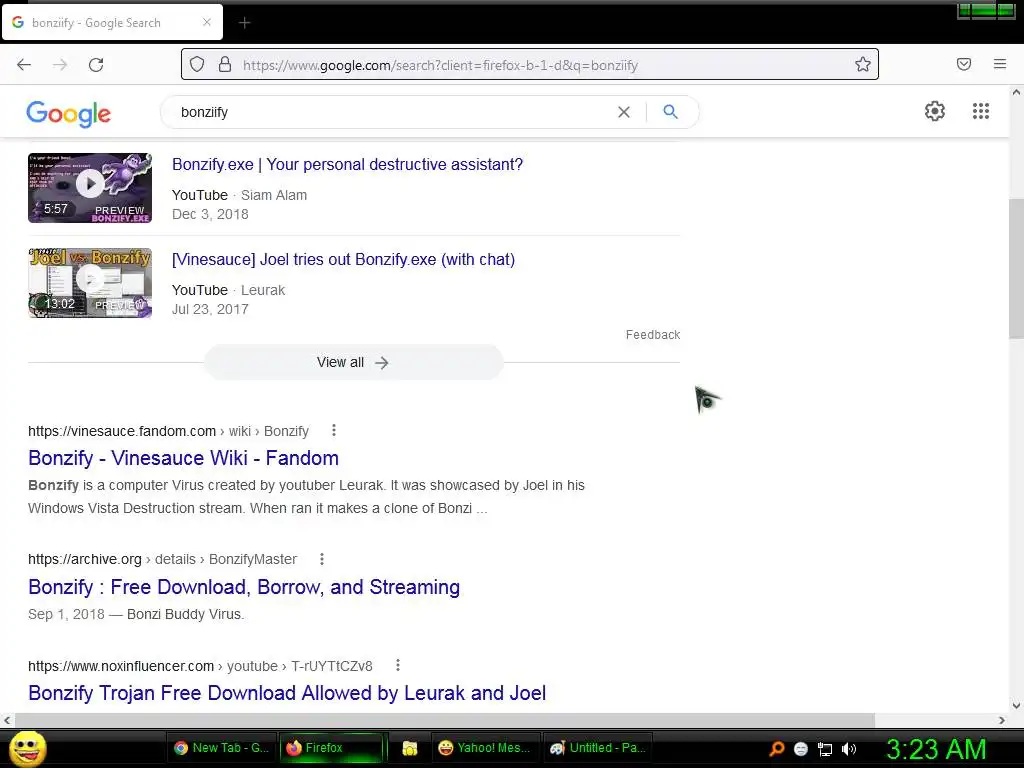Screen dimensions: 1024x768
Task: Open the Google apps grid
Action: tap(980, 111)
